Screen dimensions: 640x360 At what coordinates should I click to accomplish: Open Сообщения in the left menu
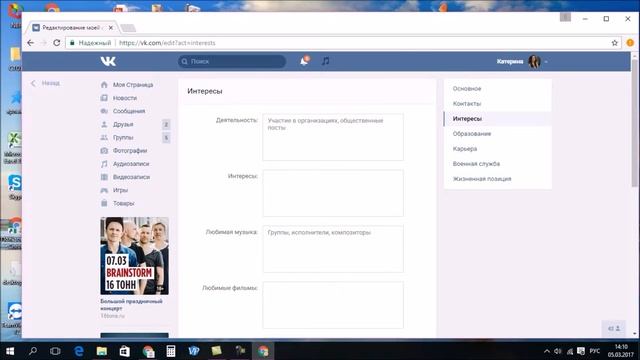click(x=129, y=111)
